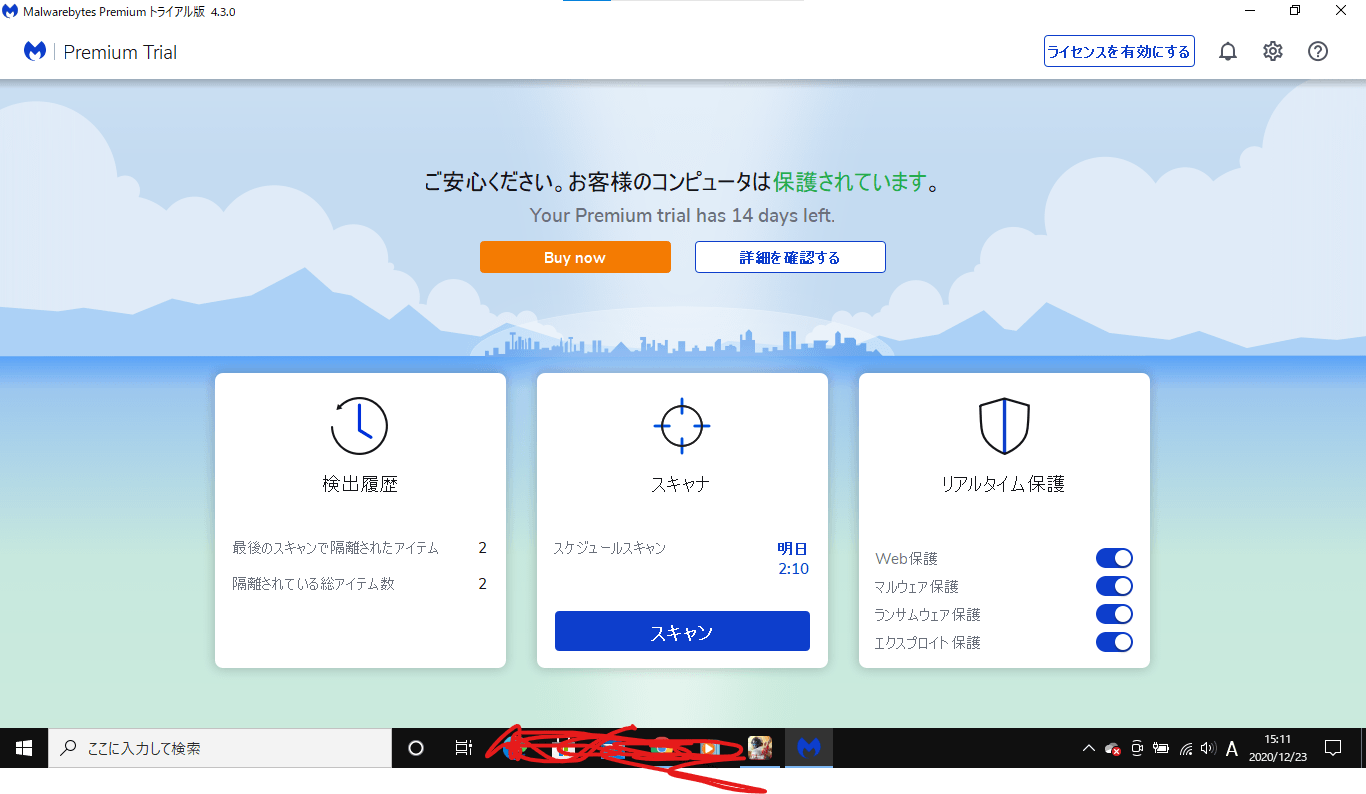The image size is (1366, 794).
Task: Click the ランサムウェア保護 label text
Action: click(x=927, y=615)
